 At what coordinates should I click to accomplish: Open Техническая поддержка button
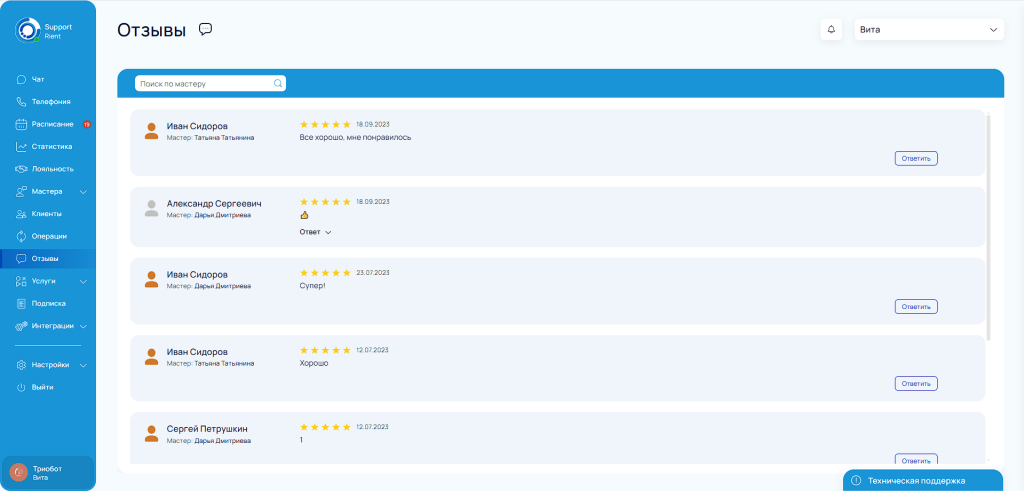point(922,480)
